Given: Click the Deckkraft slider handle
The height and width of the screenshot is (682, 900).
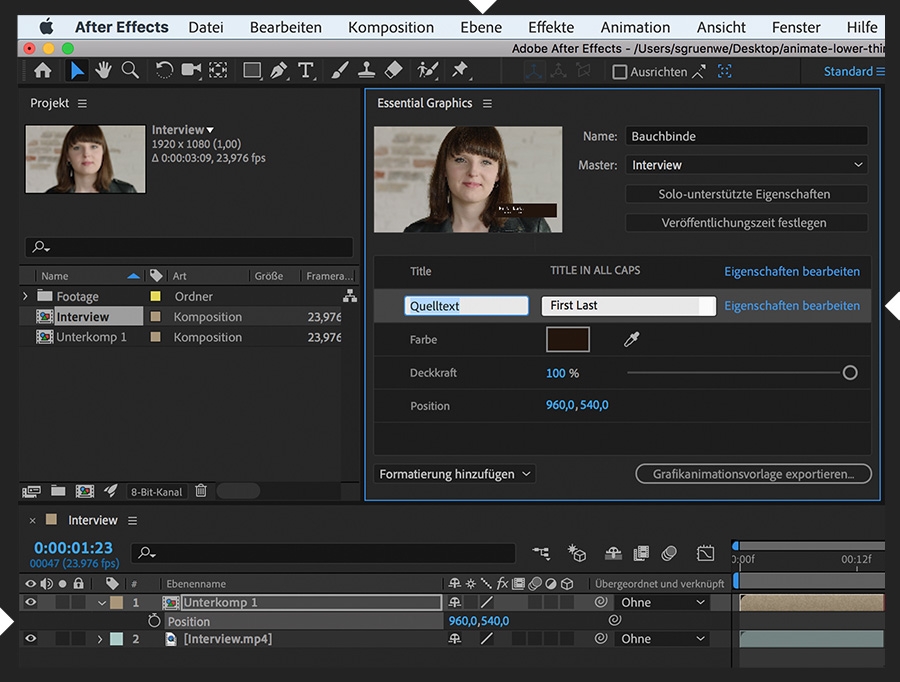Looking at the screenshot, I should pyautogui.click(x=850, y=373).
